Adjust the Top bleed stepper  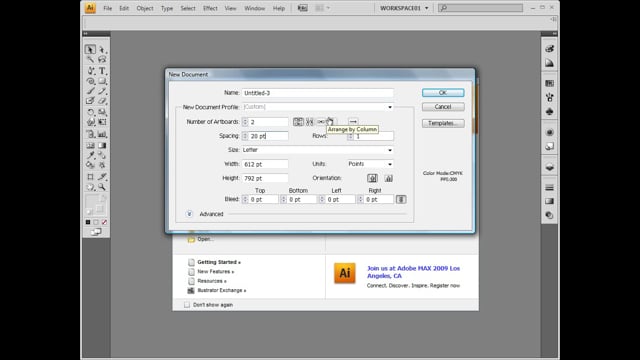coord(245,199)
